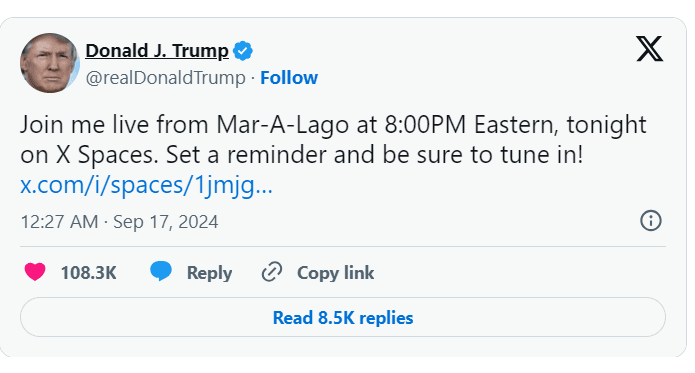Click the @realDonaldTrump handle
The image size is (695, 373).
[x=165, y=78]
